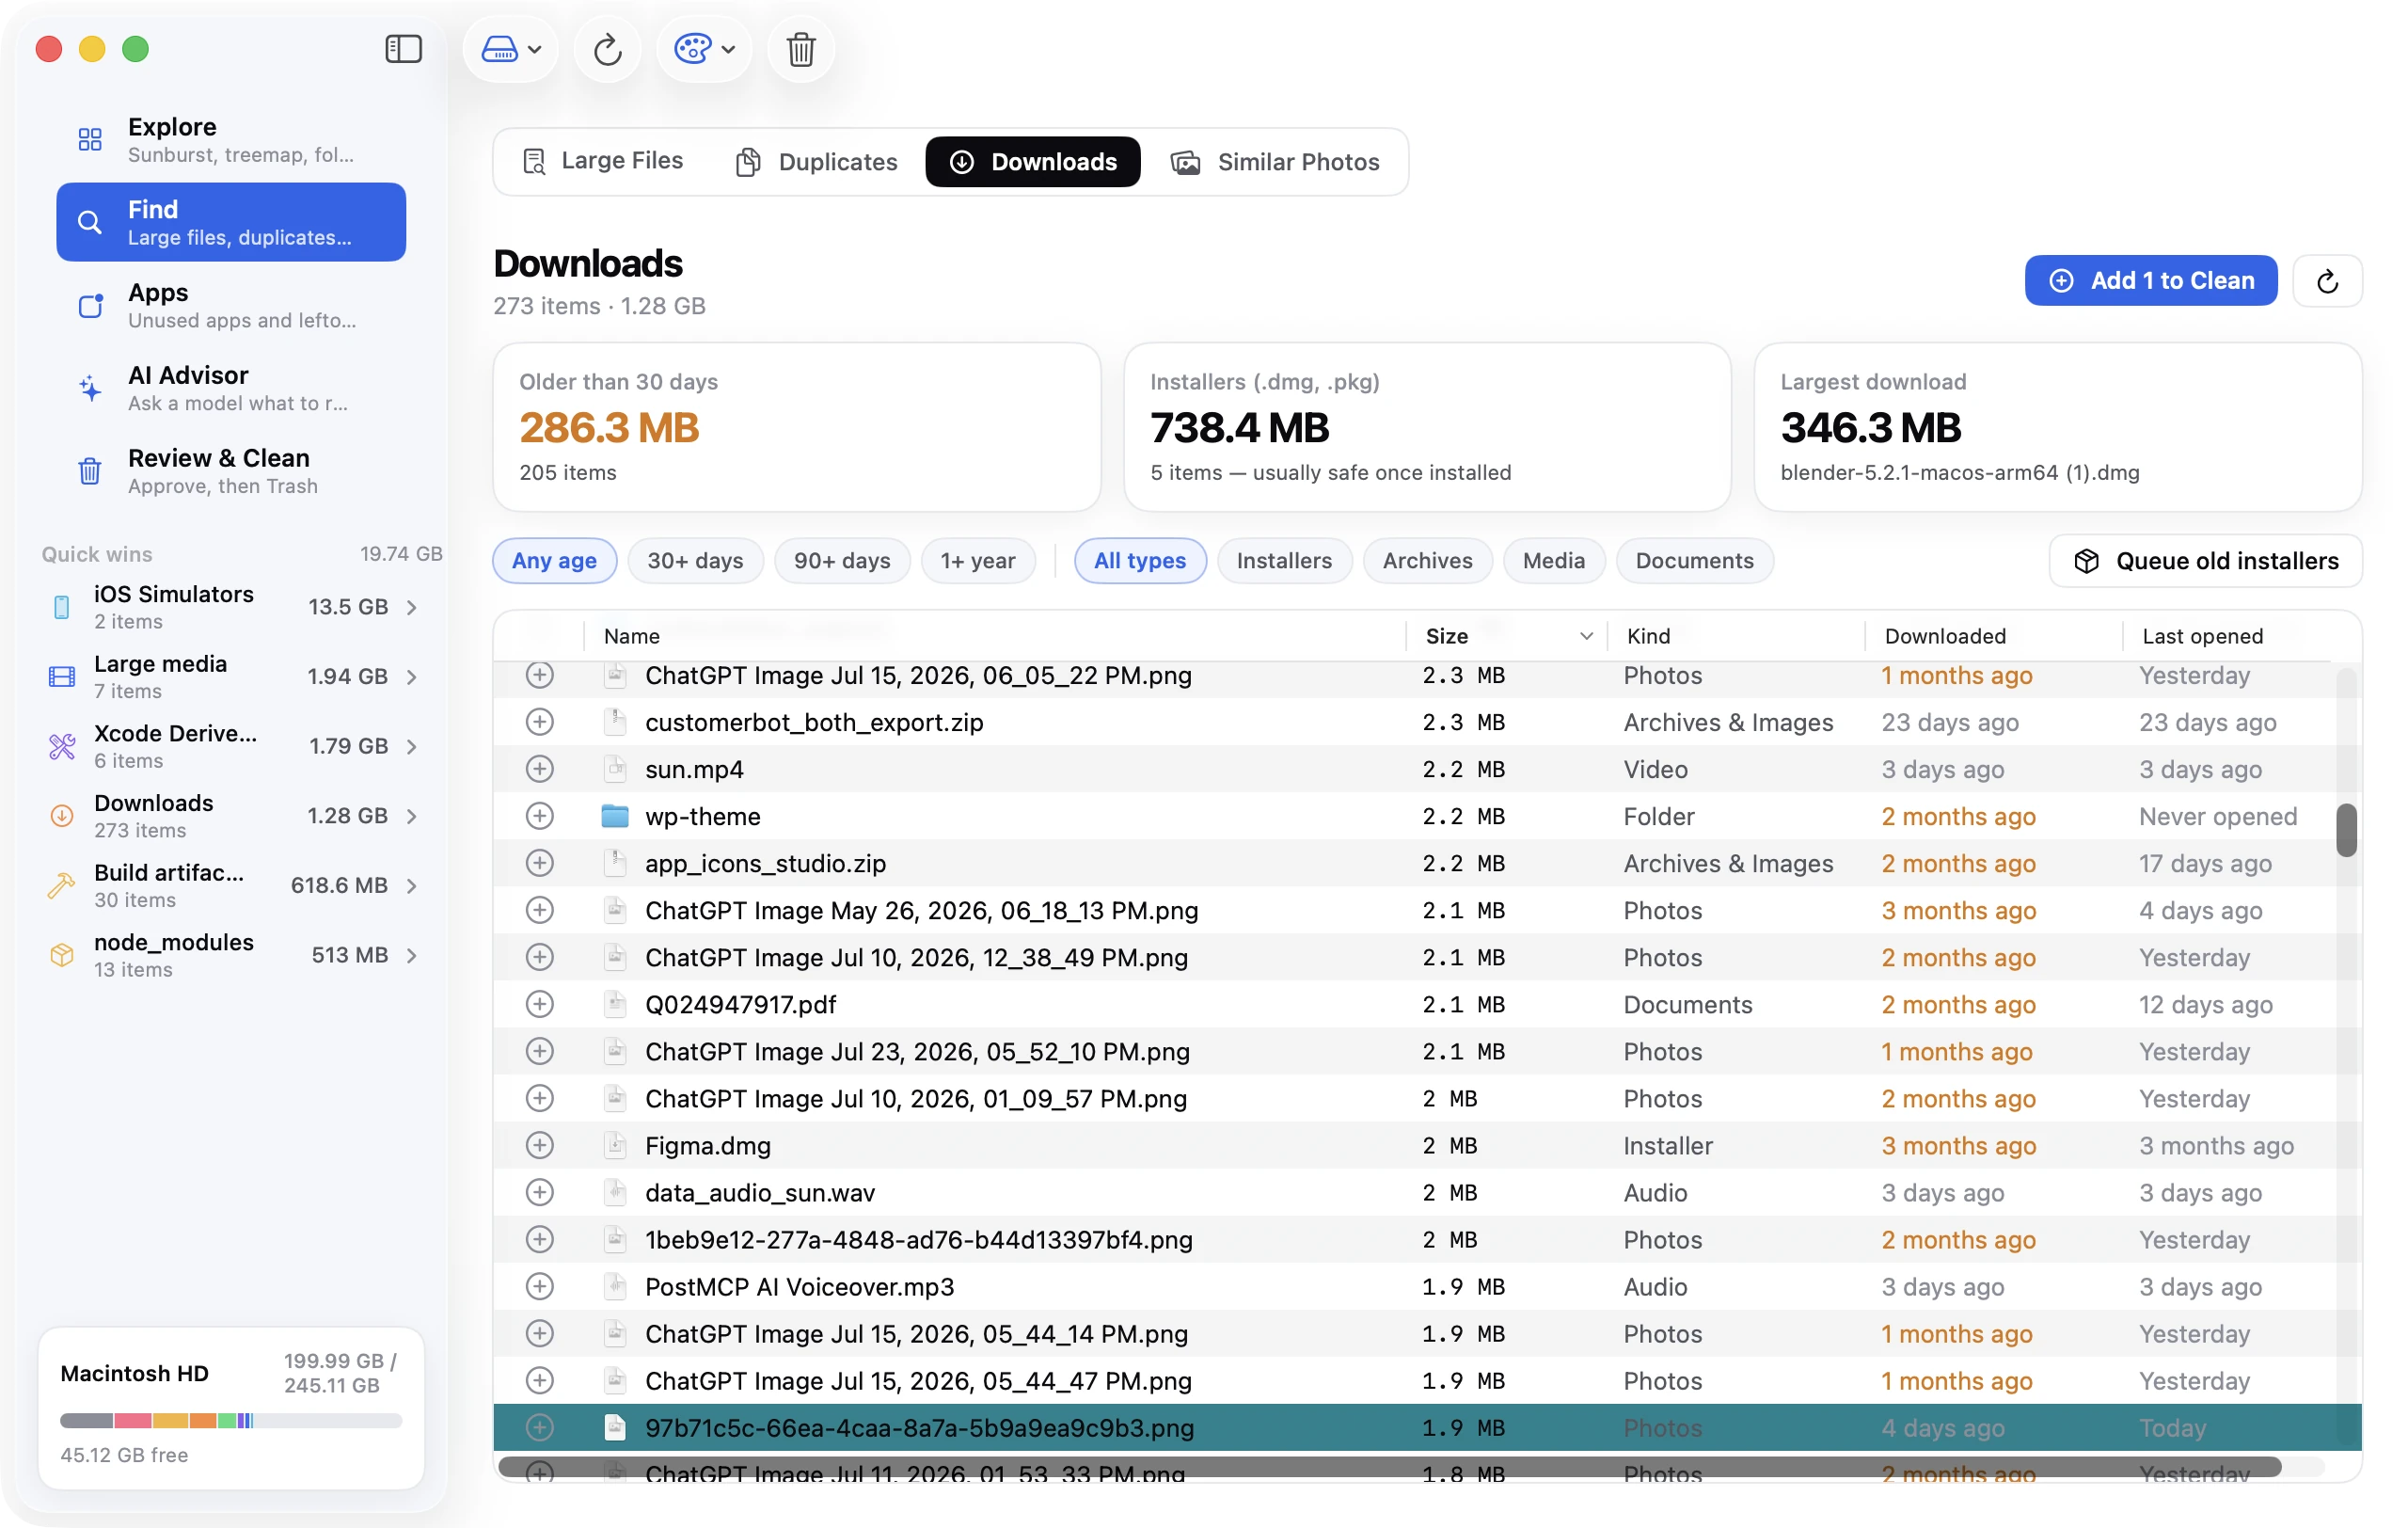
Task: Sort by the Size column chevron
Action: tap(1585, 636)
